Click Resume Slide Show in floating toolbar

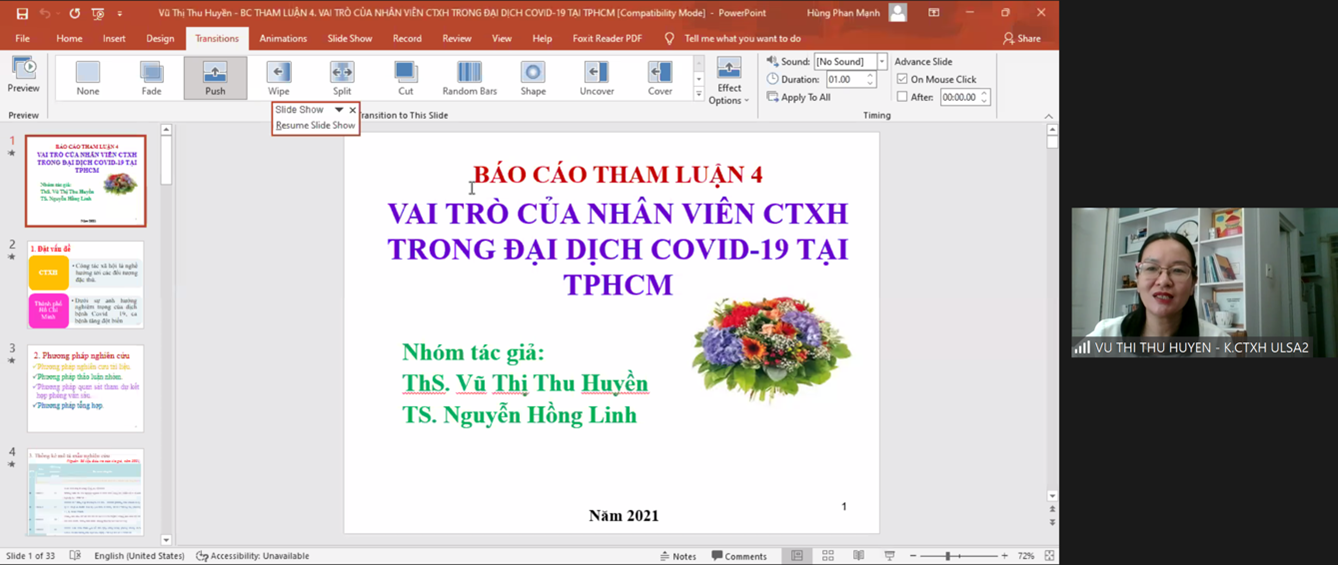[x=315, y=125]
